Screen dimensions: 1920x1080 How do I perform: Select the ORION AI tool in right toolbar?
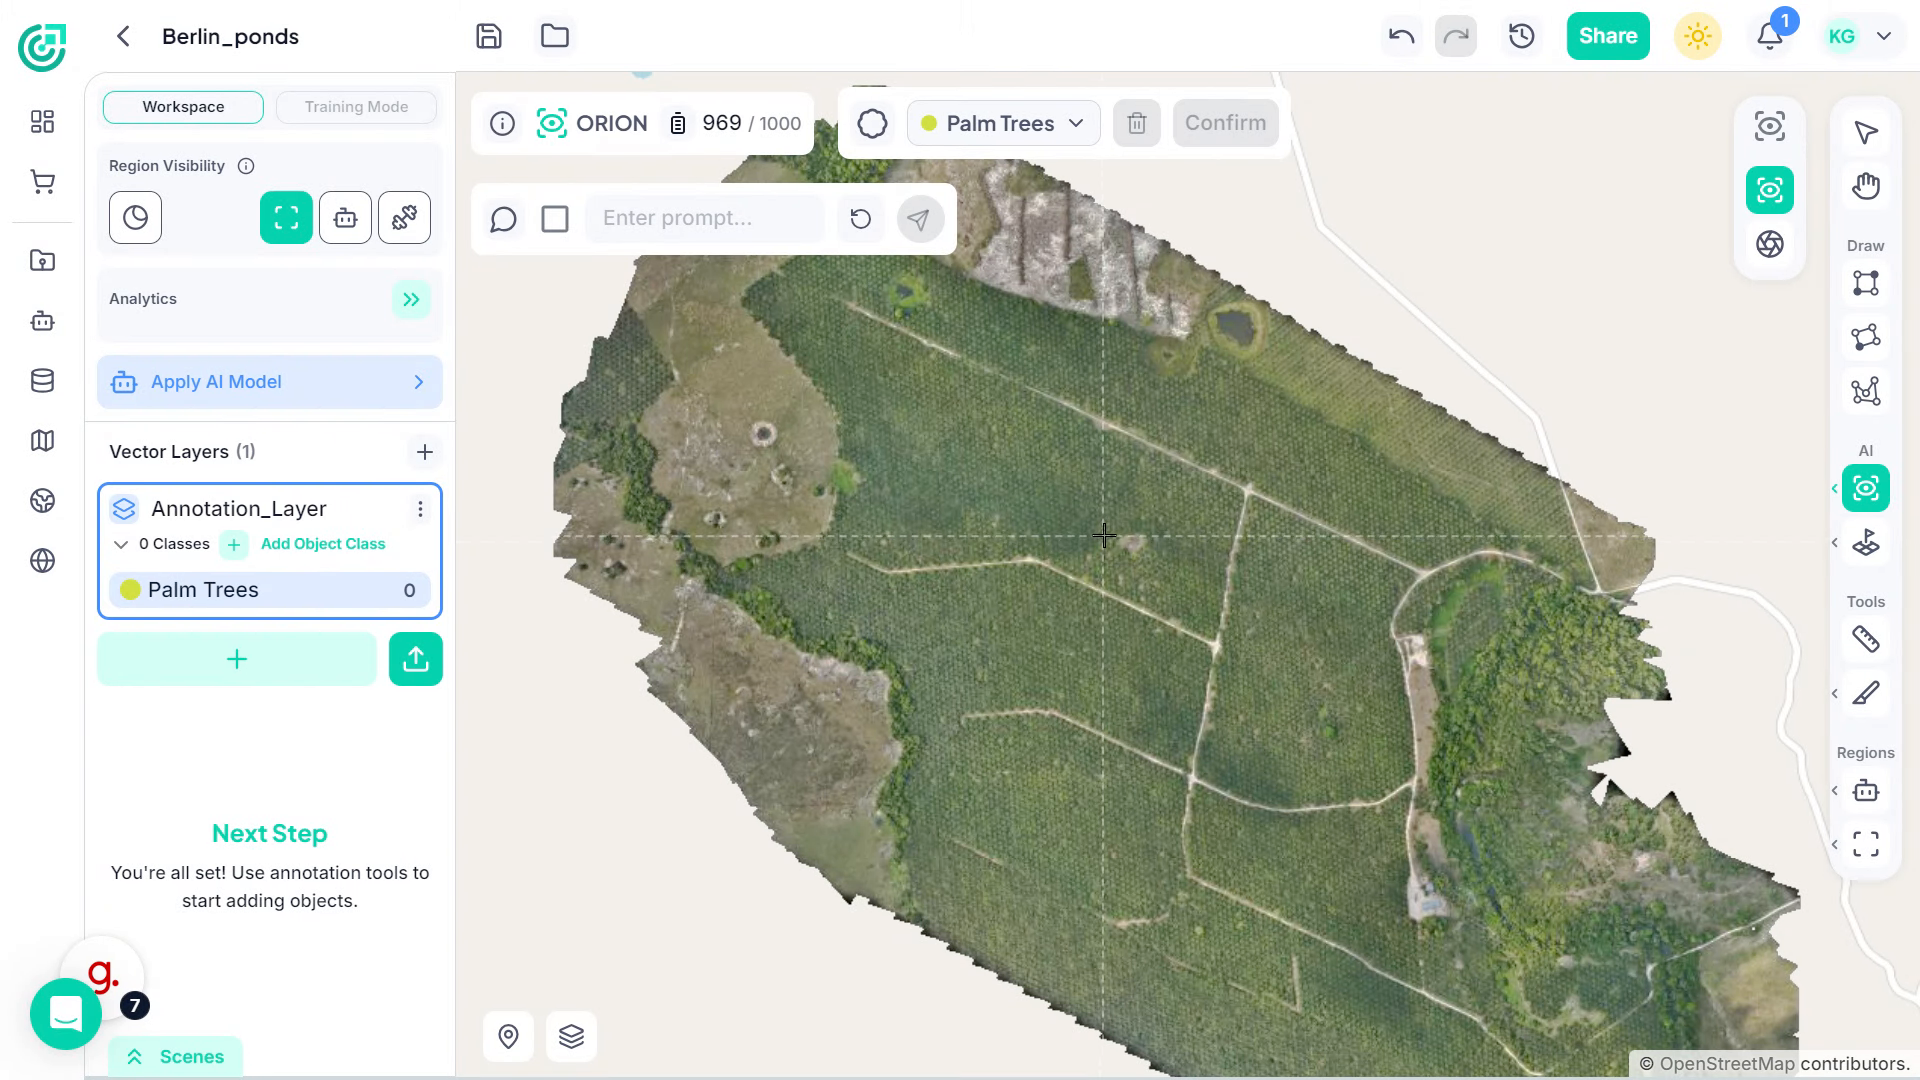pyautogui.click(x=1866, y=489)
